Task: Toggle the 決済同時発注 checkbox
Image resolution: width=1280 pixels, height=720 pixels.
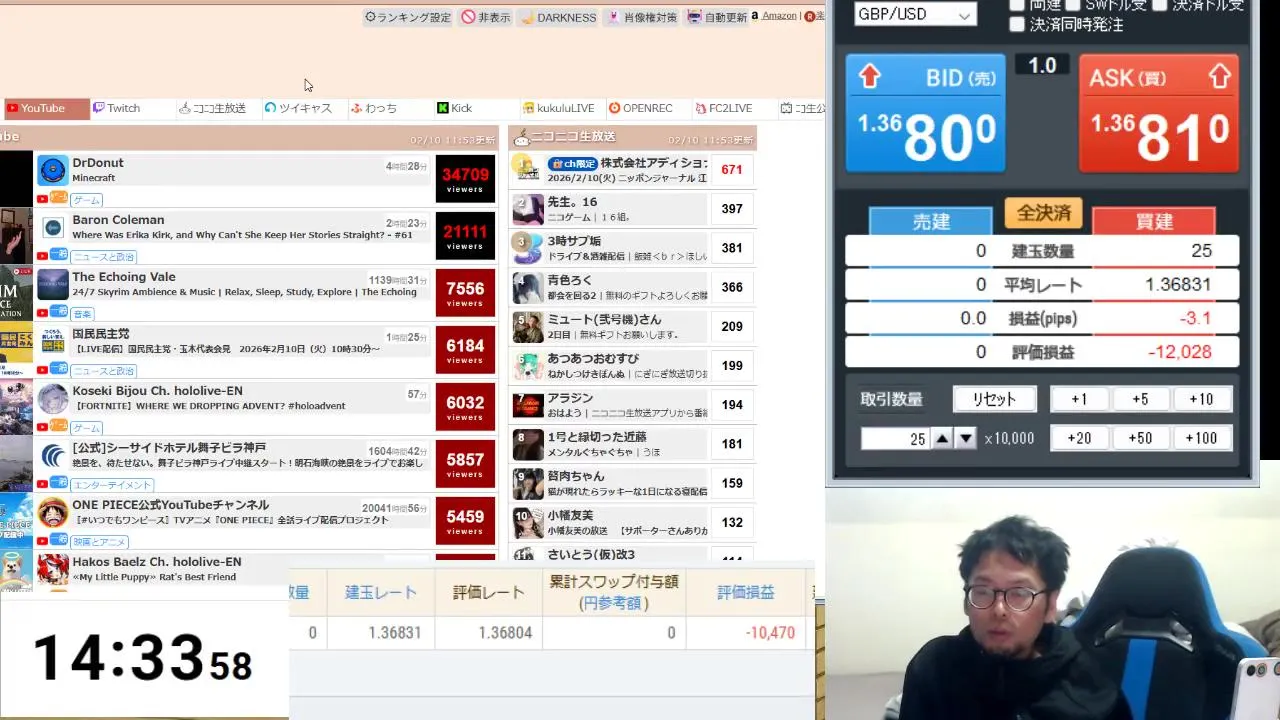Action: 1017,25
